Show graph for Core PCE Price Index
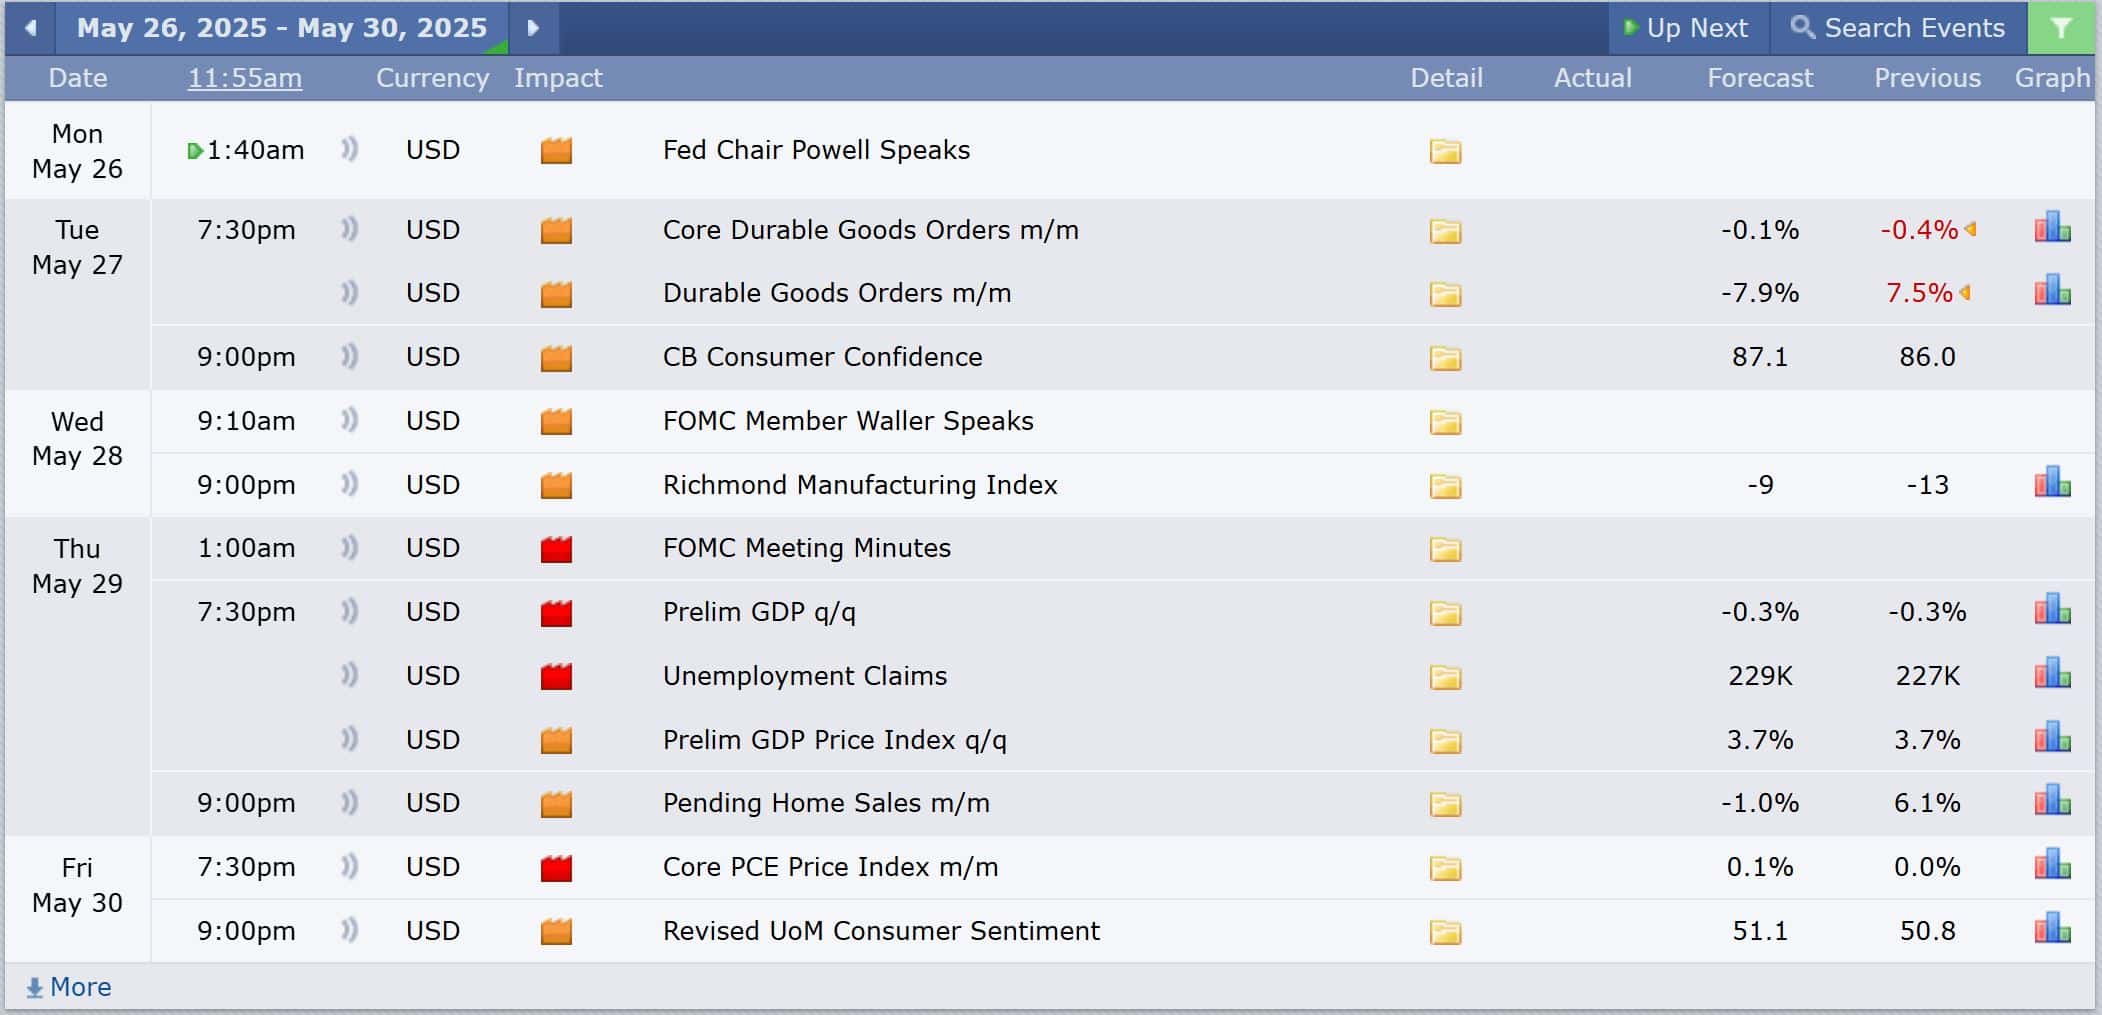The width and height of the screenshot is (2102, 1015). 2052,864
